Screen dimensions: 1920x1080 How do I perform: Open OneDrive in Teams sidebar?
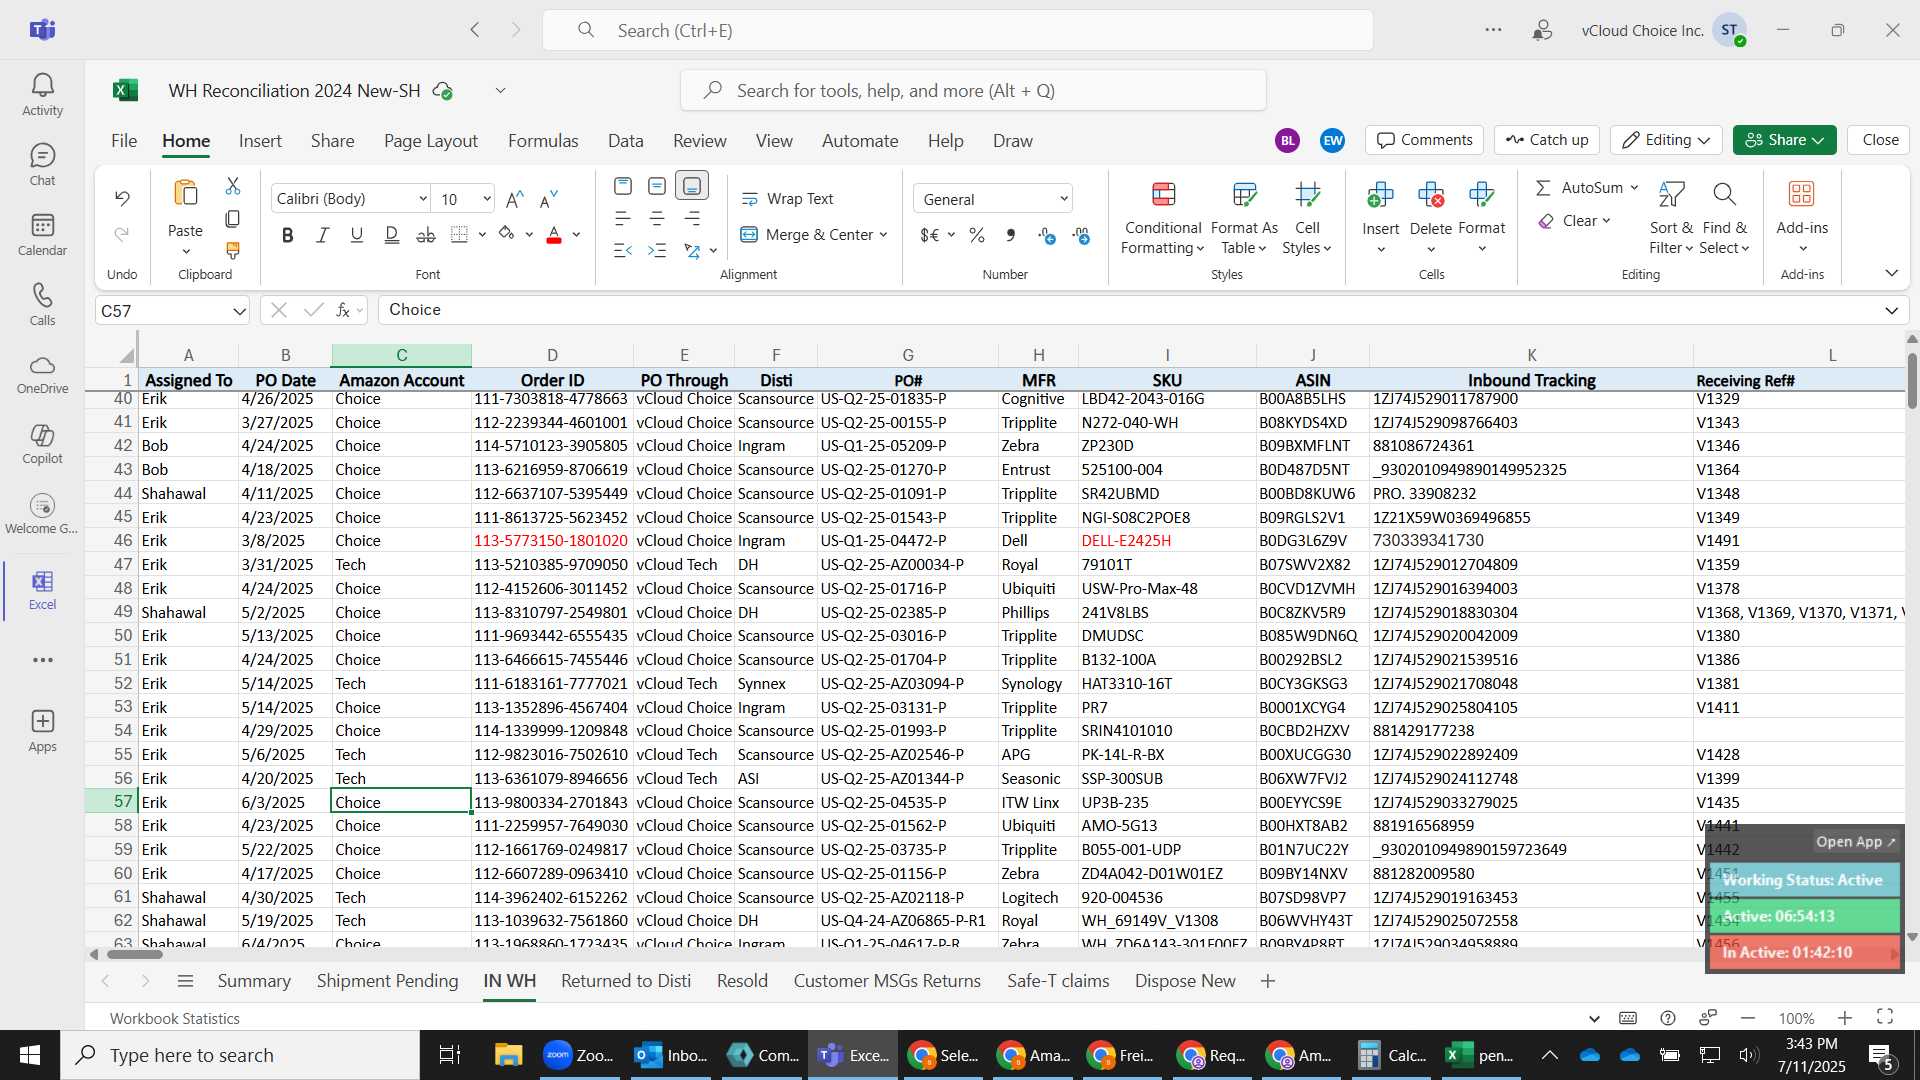tap(42, 374)
